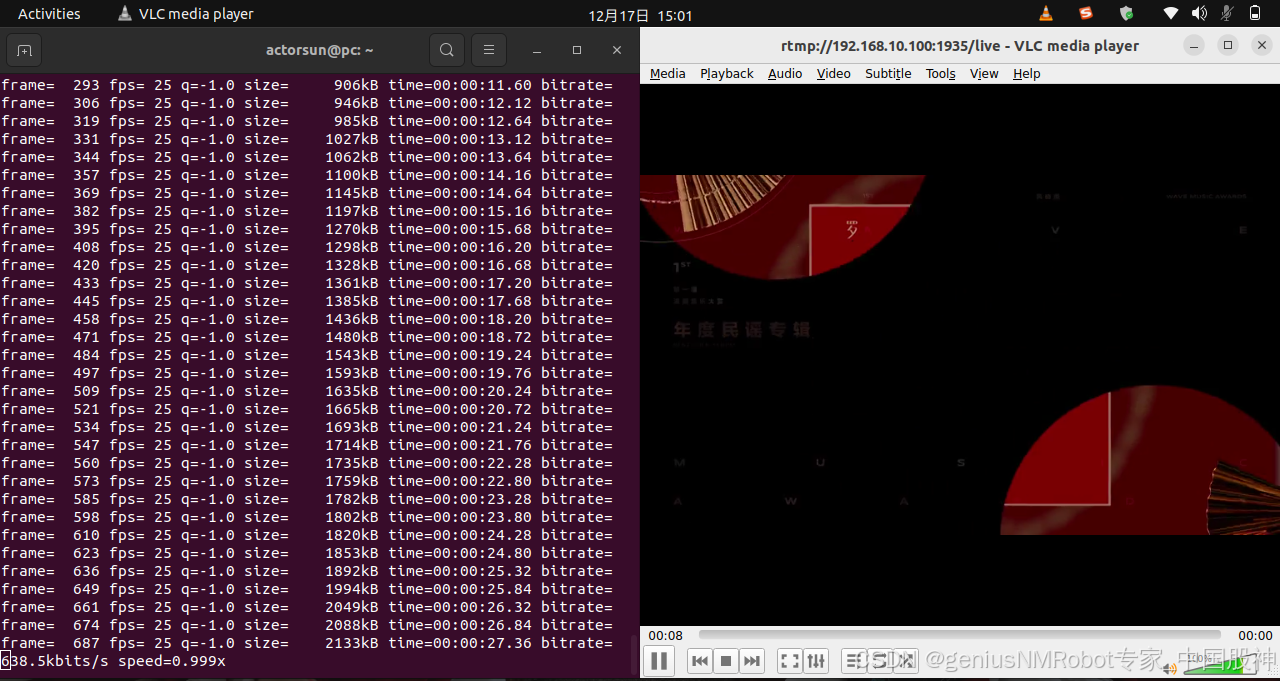Open the terminal search icon in the title bar
Screen dimensions: 1280x681
446,49
